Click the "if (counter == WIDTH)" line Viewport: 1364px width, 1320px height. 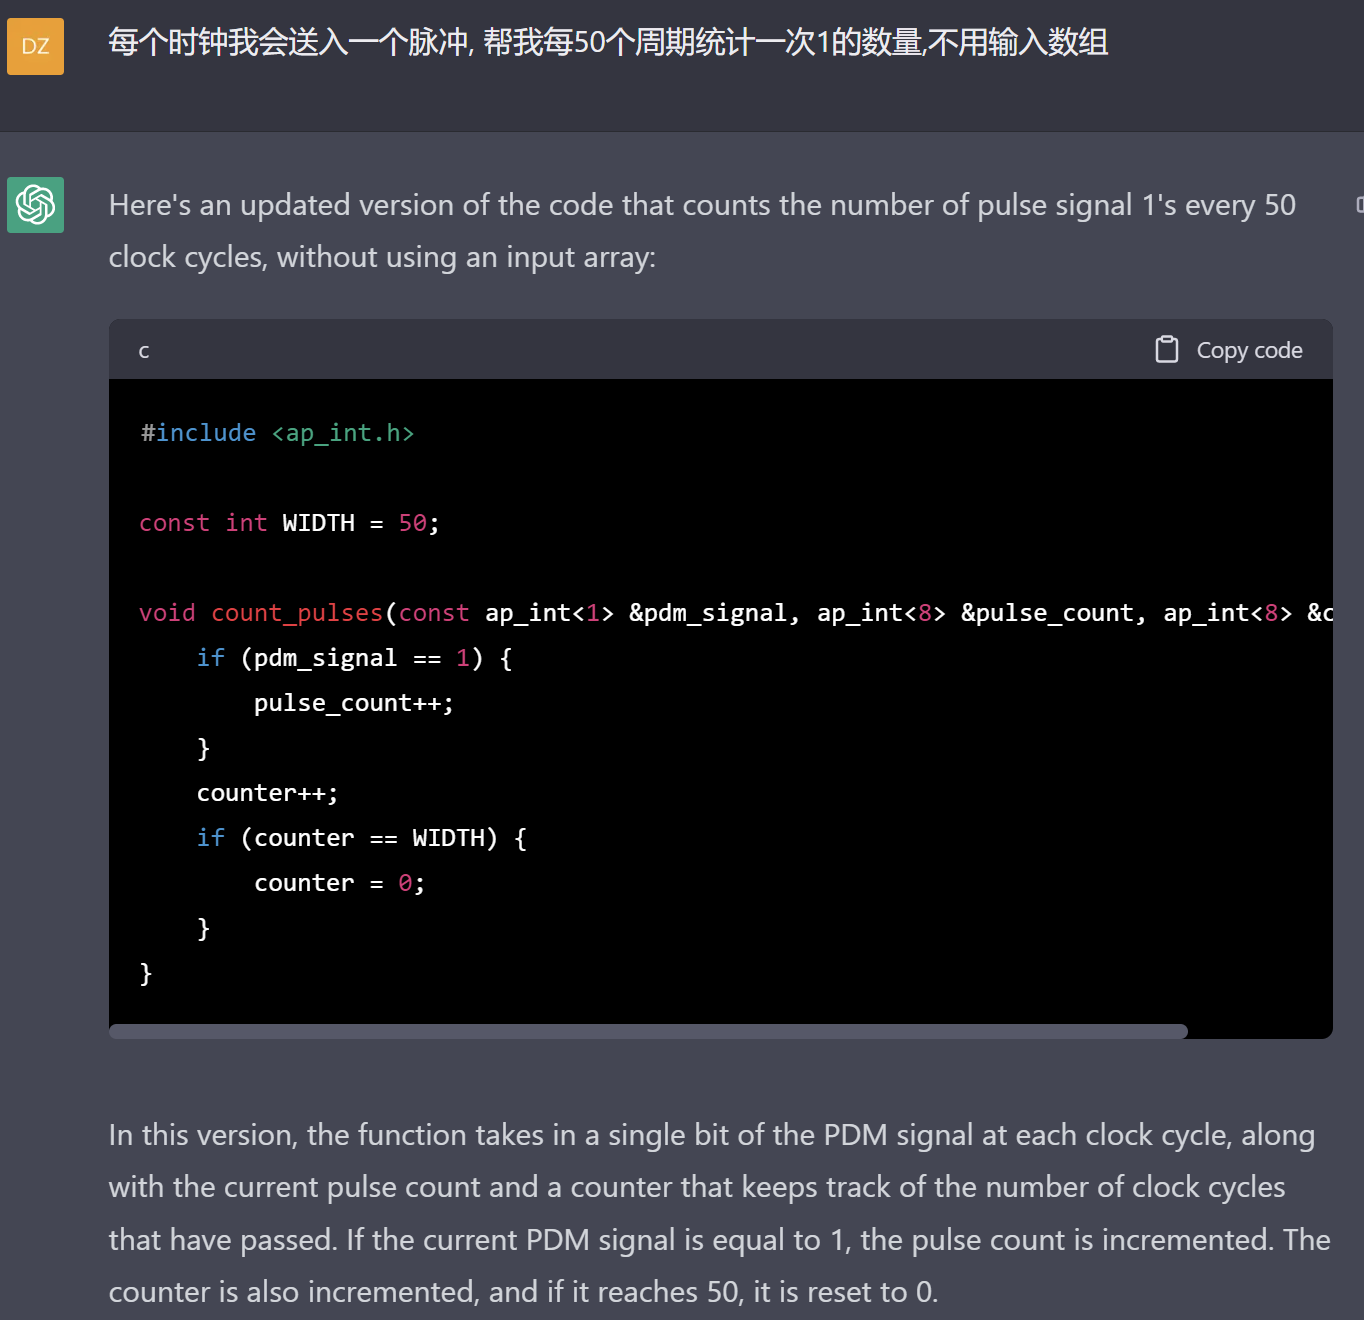[x=361, y=838]
